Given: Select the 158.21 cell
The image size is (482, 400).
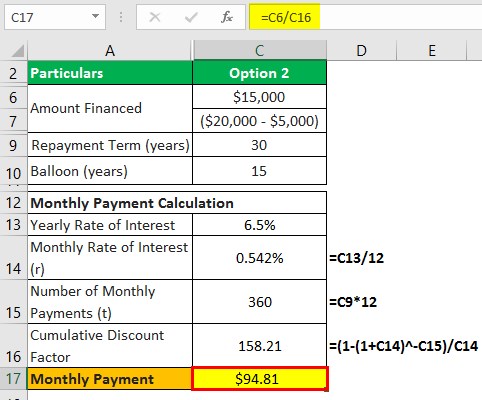Looking at the screenshot, I should [259, 346].
